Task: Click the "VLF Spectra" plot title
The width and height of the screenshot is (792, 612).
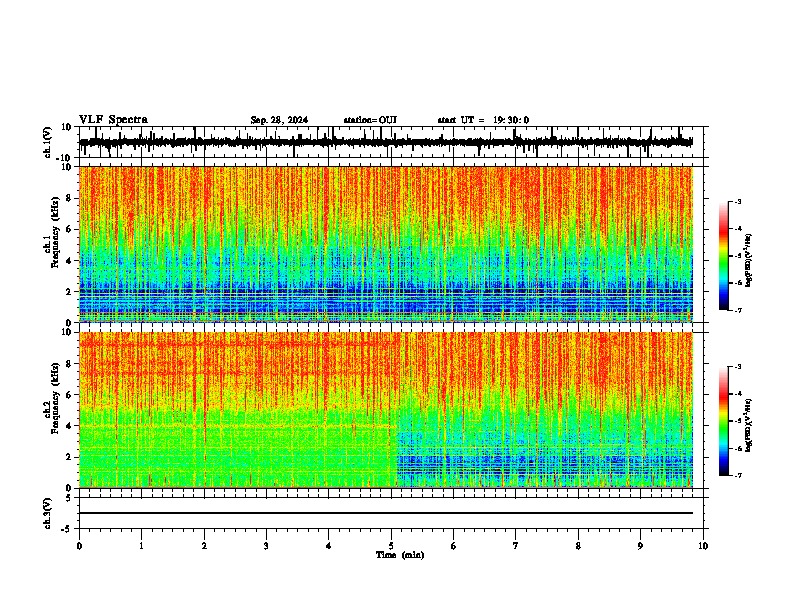Action: pyautogui.click(x=113, y=120)
